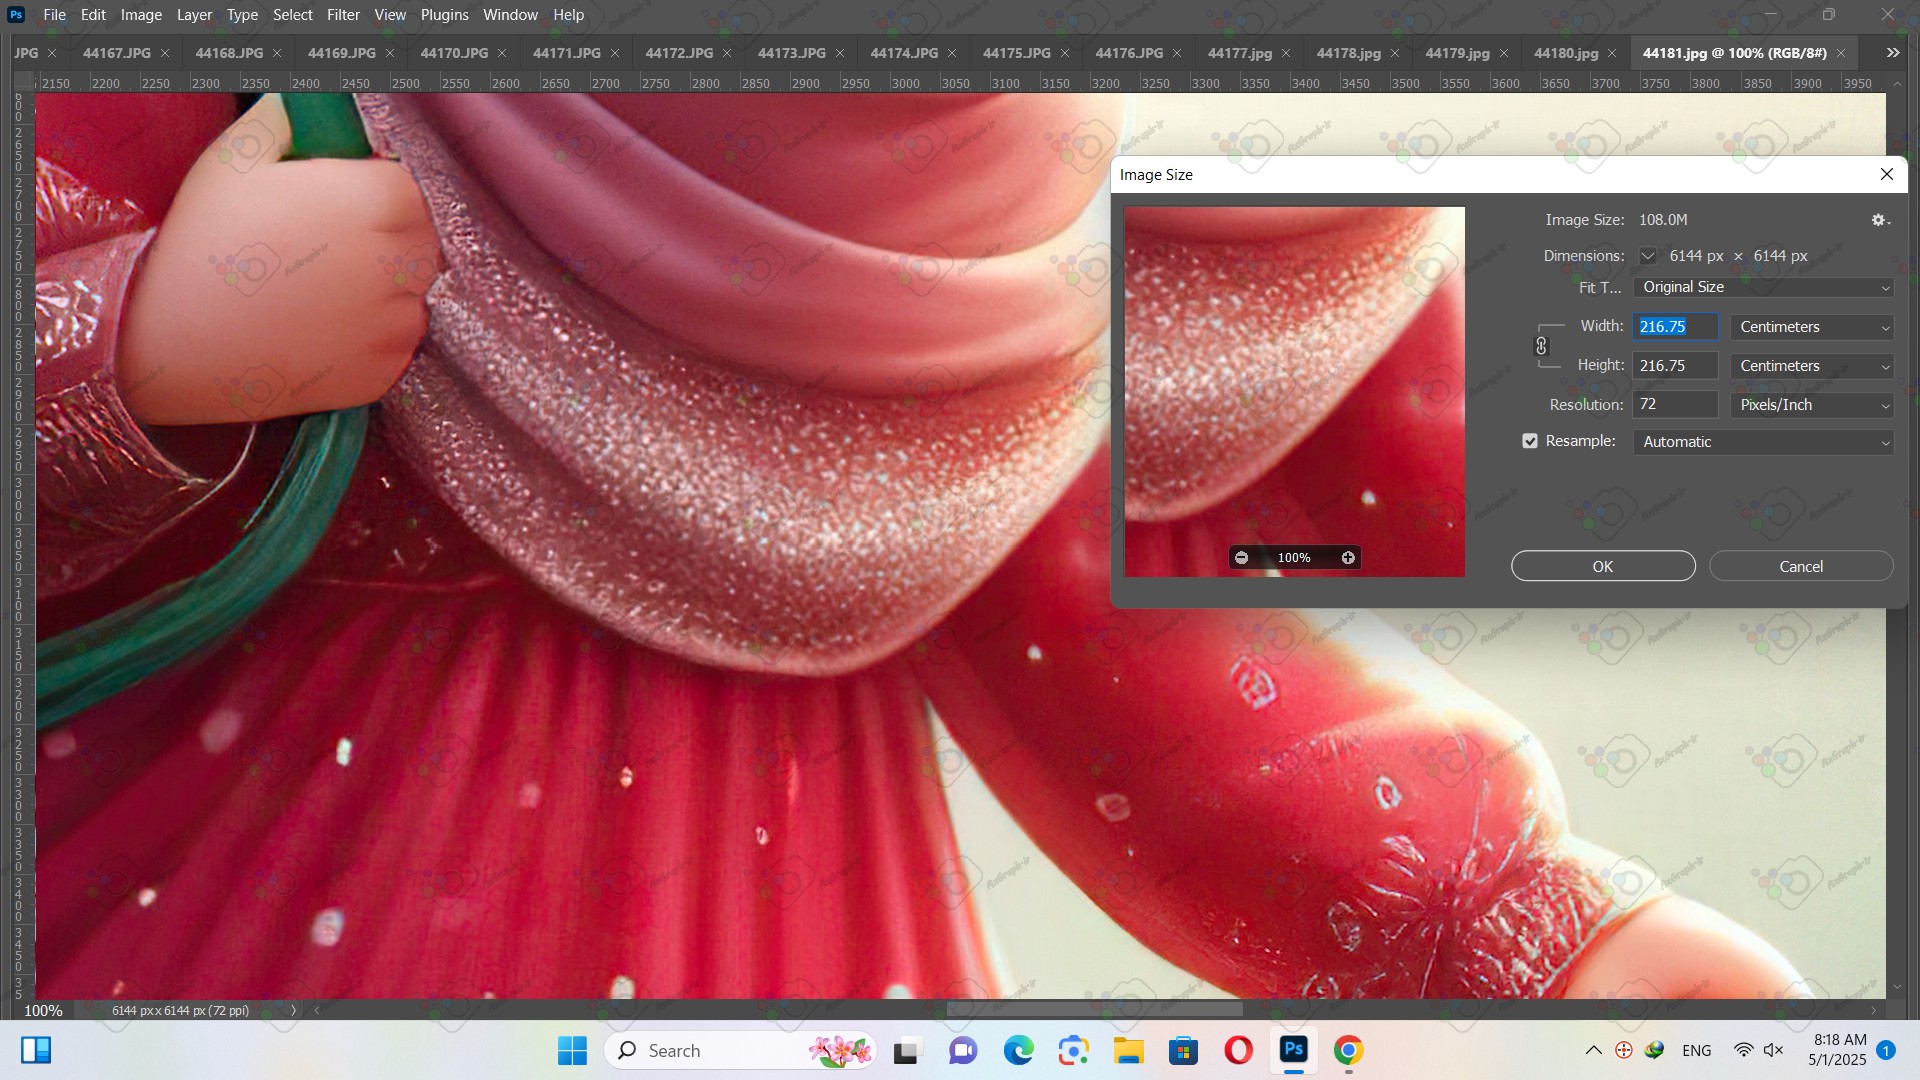
Task: Open the Dimensions unit dropdown arrow
Action: tap(1647, 256)
